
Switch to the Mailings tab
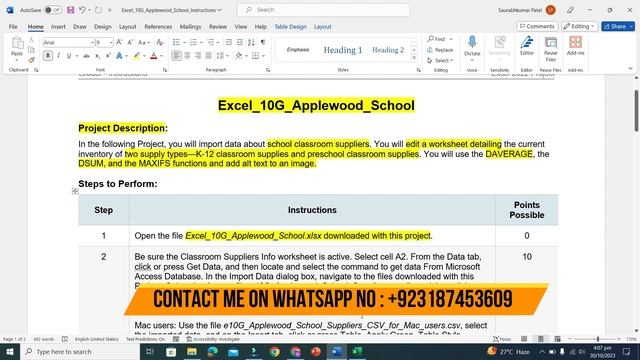click(x=190, y=27)
